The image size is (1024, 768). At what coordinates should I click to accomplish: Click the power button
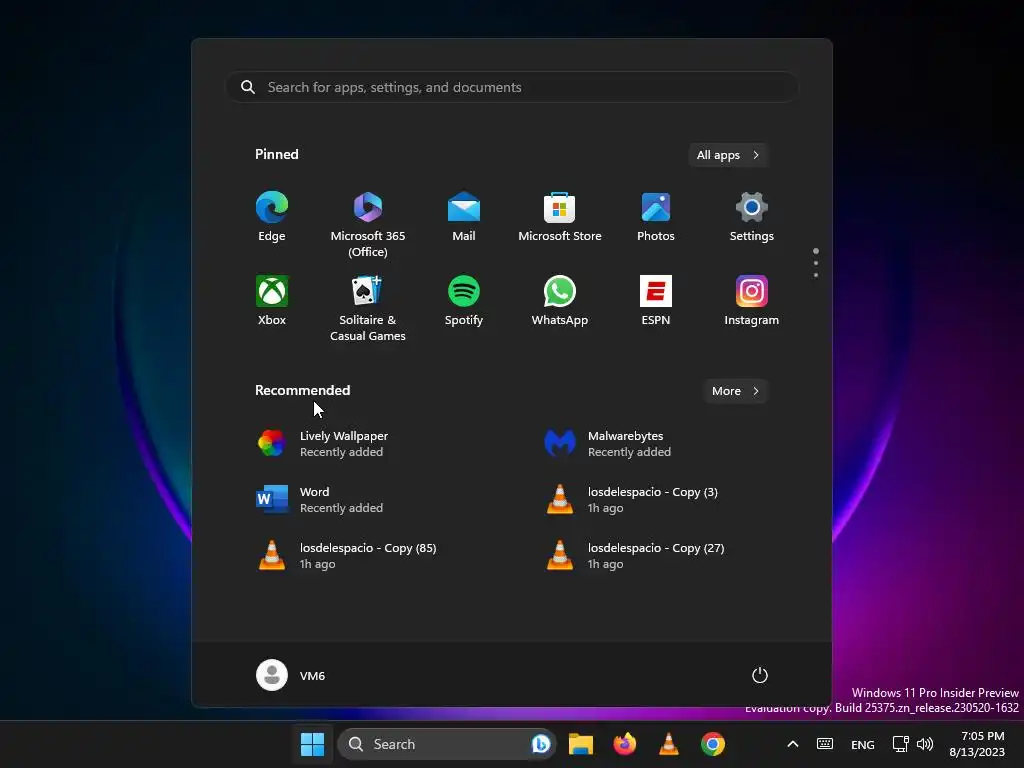pyautogui.click(x=760, y=675)
